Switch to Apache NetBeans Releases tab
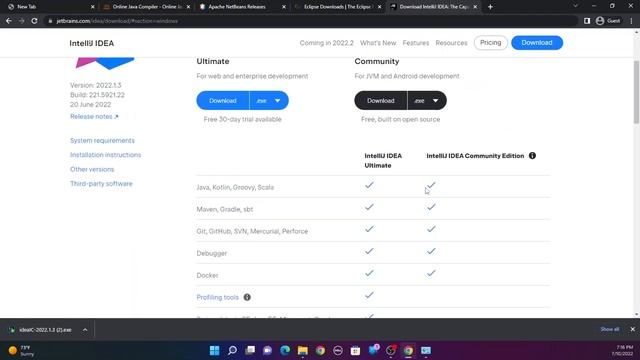This screenshot has width=640, height=360. (242, 7)
